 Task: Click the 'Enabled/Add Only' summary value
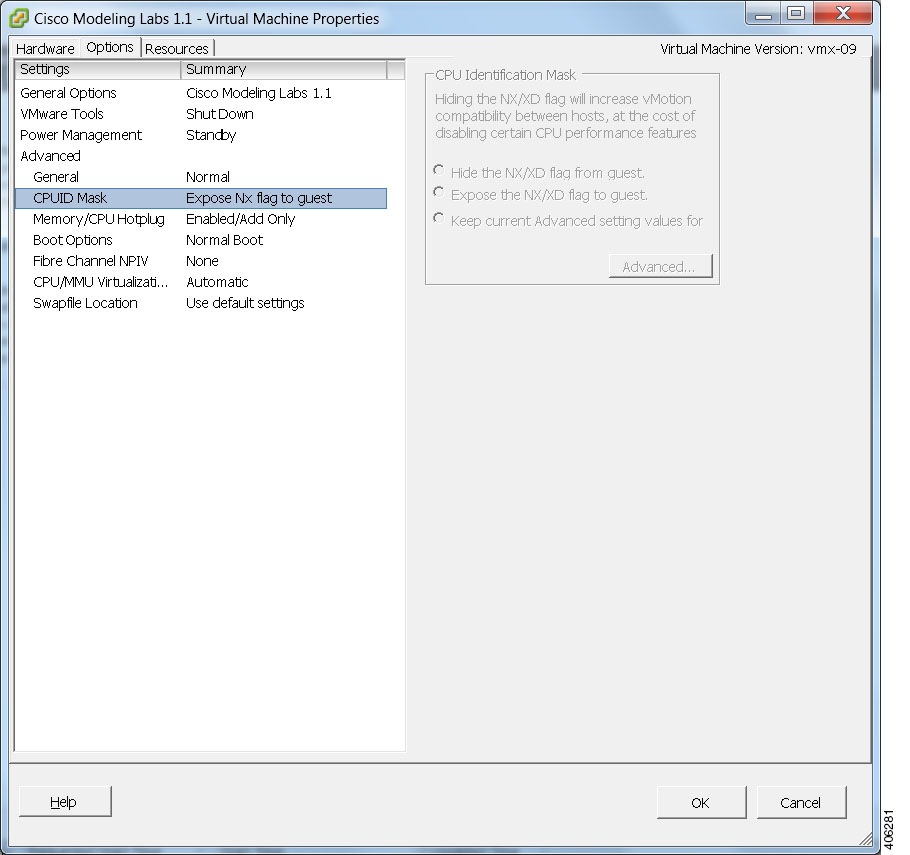pyautogui.click(x=241, y=219)
